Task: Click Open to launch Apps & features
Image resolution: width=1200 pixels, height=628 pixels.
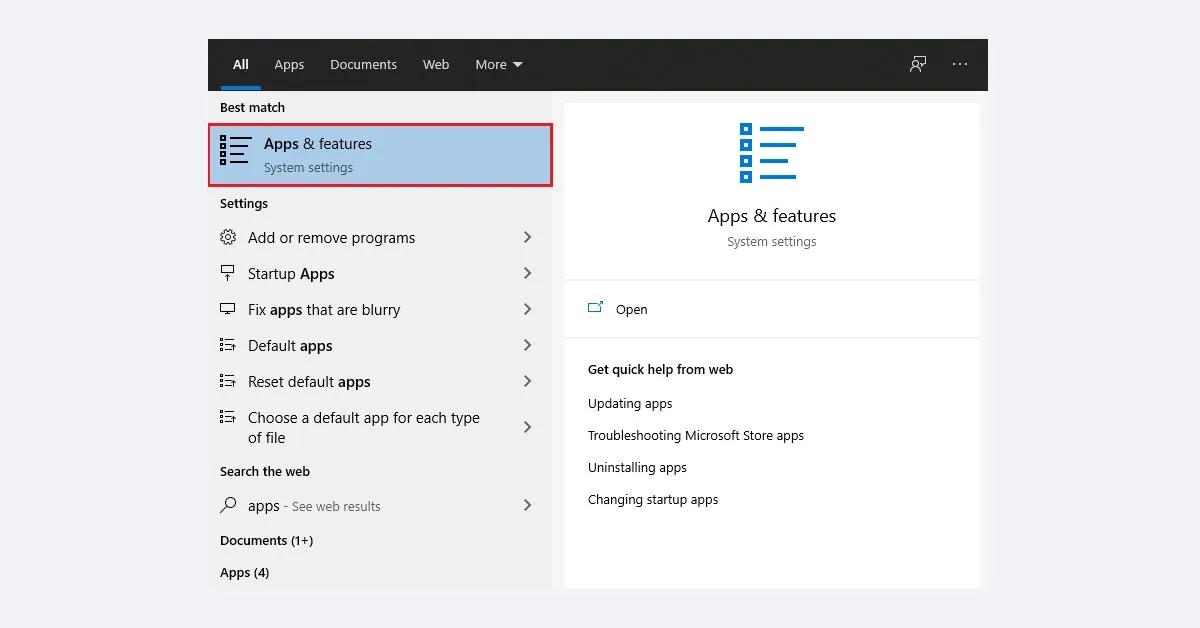Action: click(x=630, y=309)
